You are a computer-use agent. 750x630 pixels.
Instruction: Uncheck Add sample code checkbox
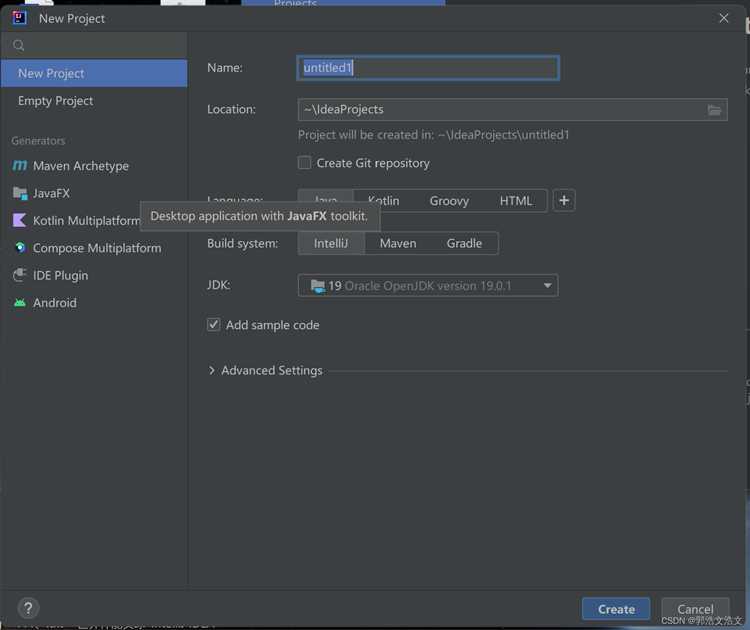(x=213, y=324)
